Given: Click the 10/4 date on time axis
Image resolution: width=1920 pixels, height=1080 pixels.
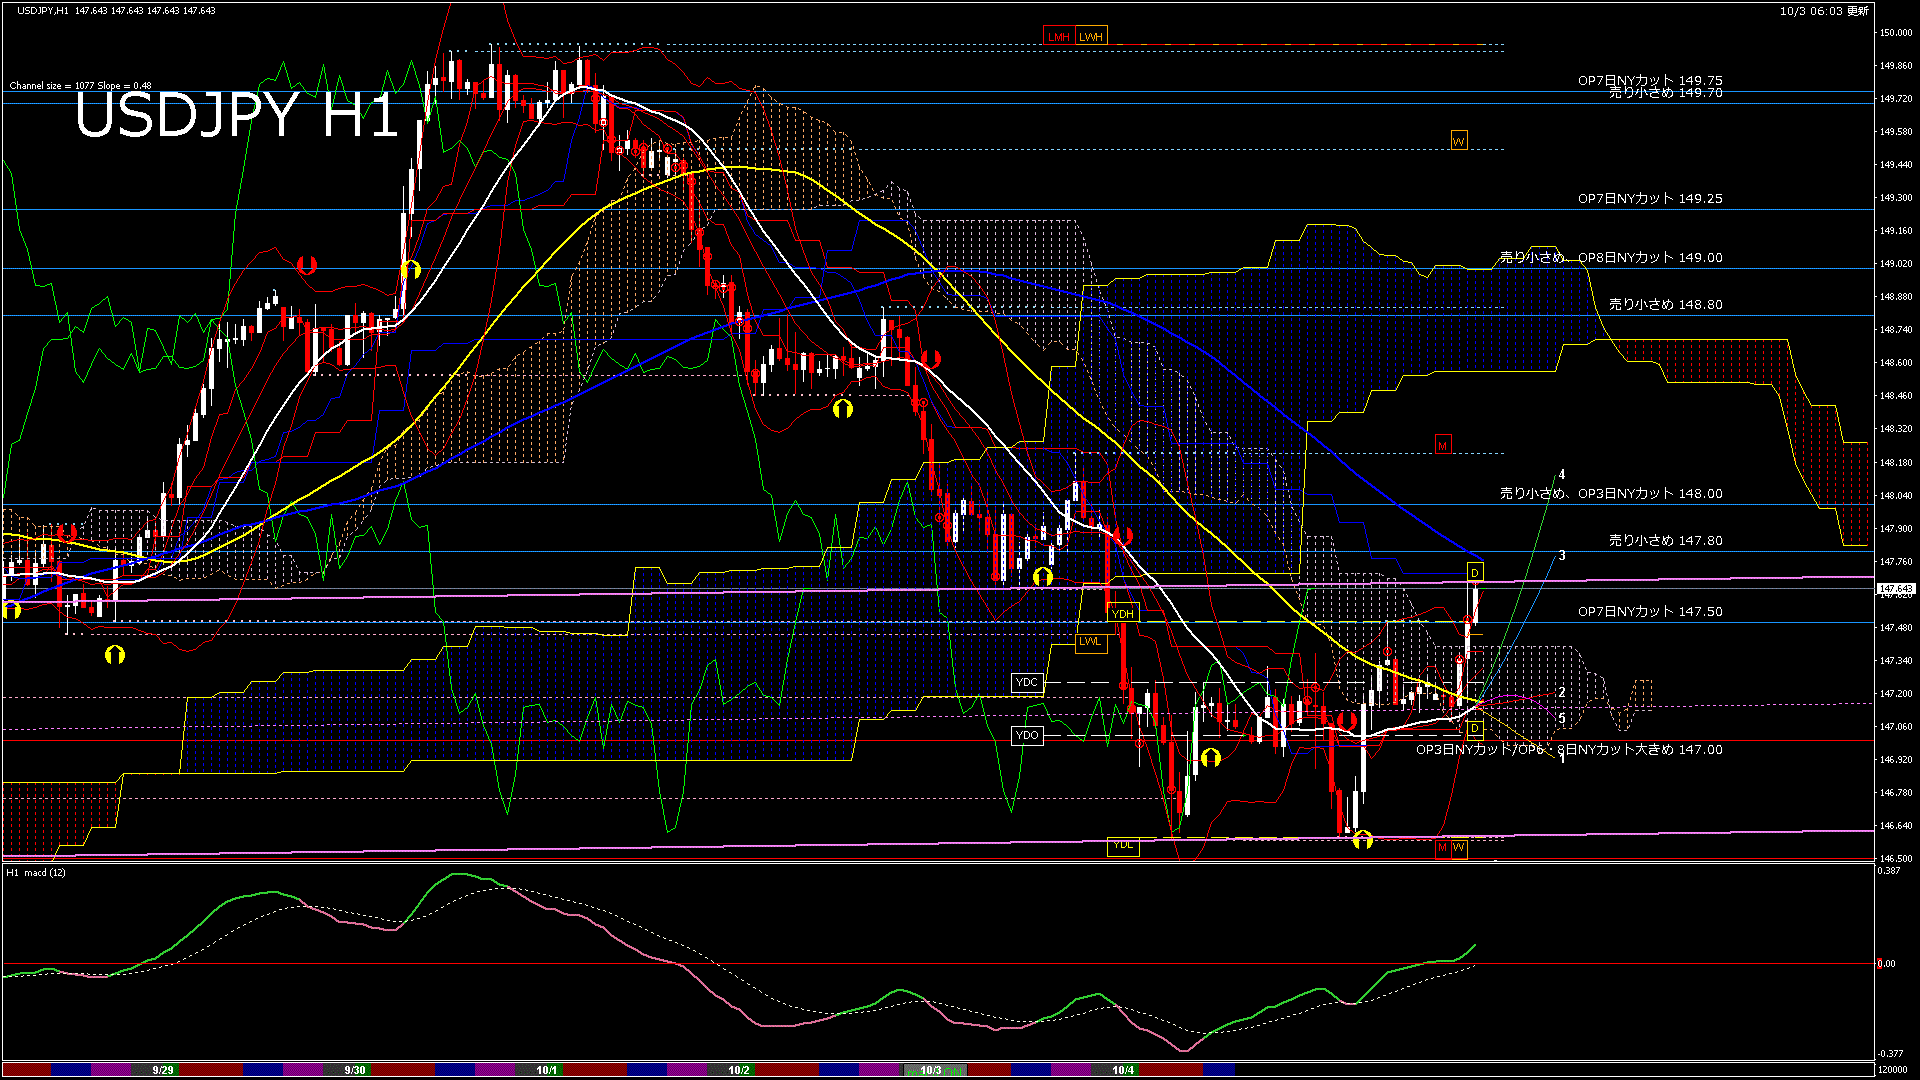Looking at the screenshot, I should [x=1123, y=1070].
